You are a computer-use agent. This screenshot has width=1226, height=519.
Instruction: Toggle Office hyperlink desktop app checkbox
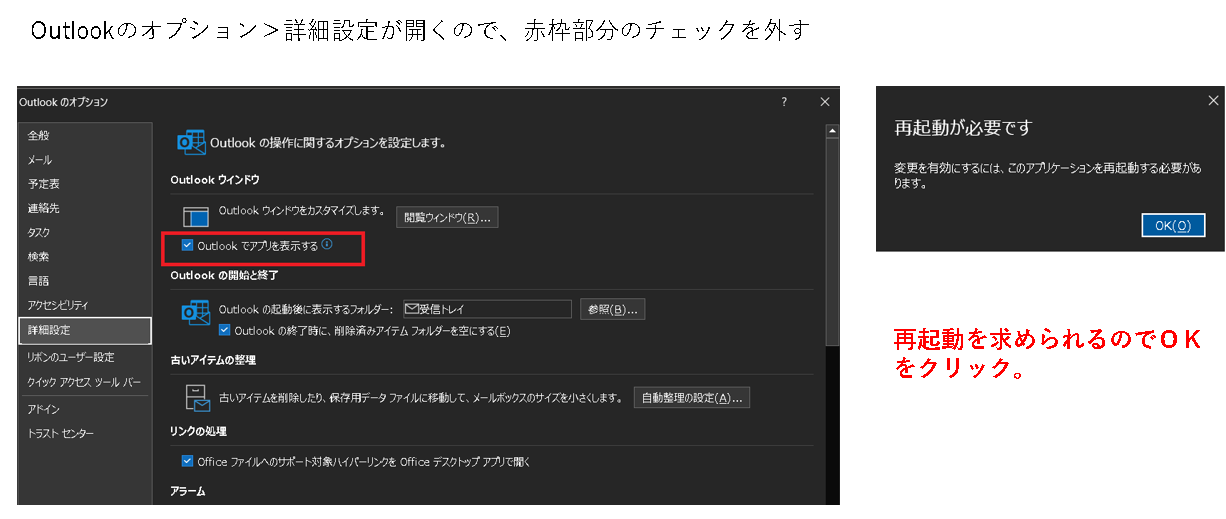187,461
